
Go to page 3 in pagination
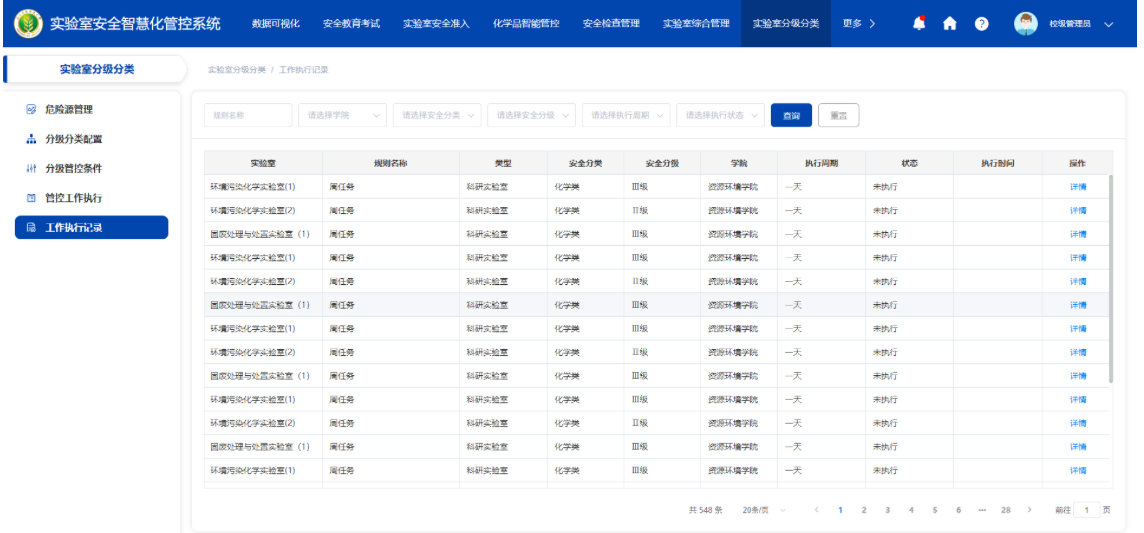pos(887,510)
